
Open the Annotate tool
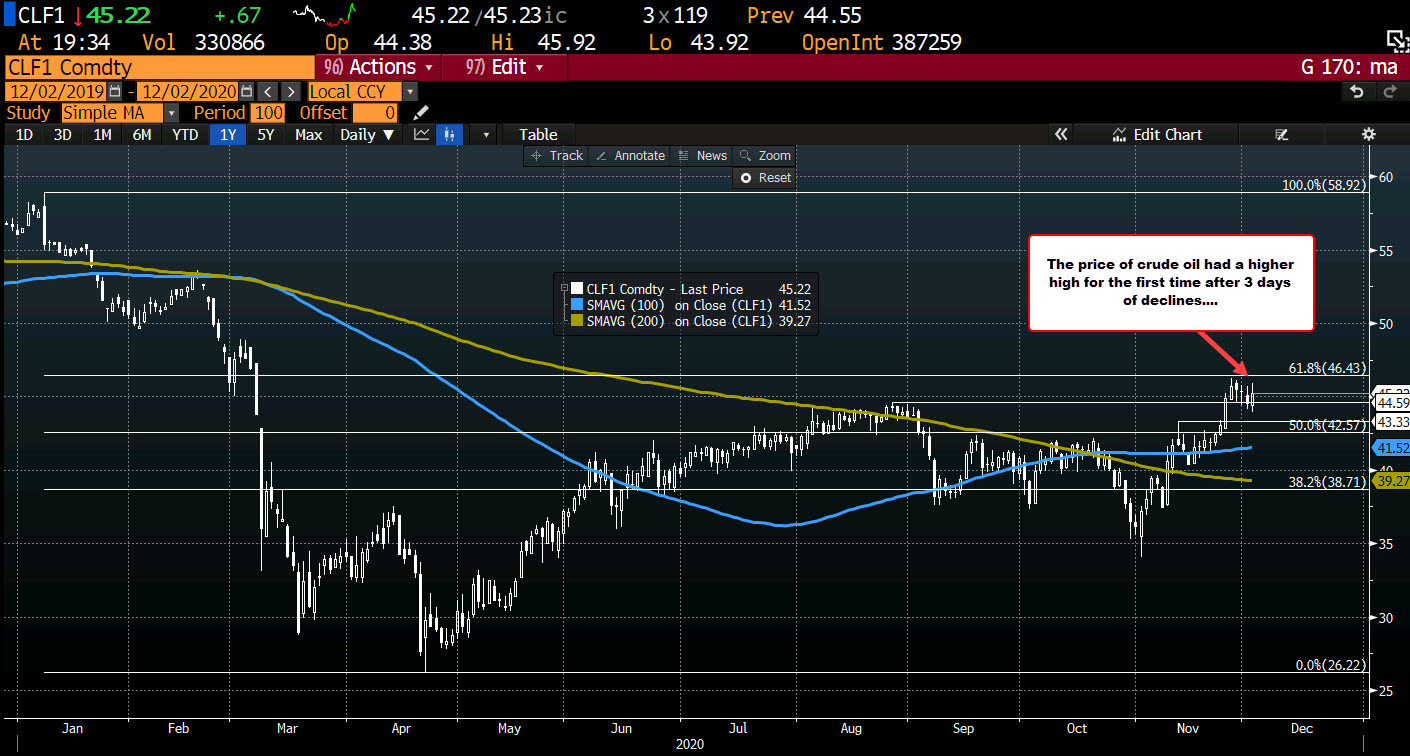(630, 155)
